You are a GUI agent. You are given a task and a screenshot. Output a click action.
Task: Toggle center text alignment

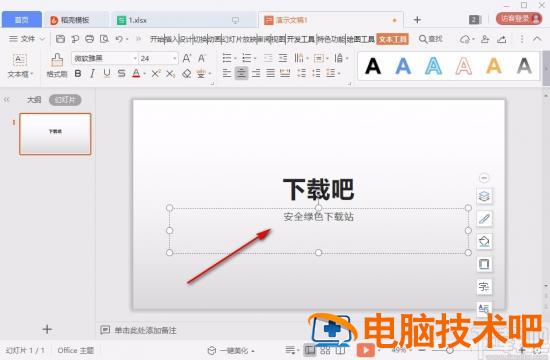tap(241, 73)
